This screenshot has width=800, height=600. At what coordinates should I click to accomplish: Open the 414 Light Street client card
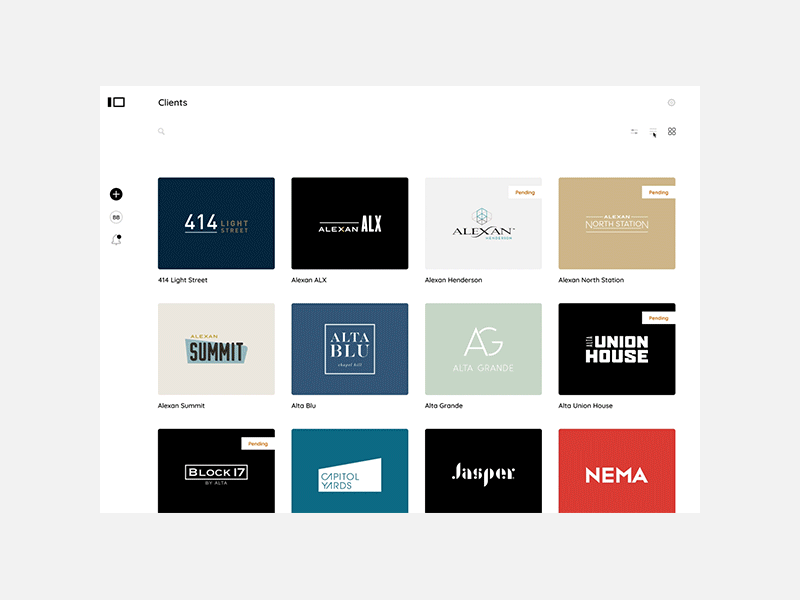[216, 223]
